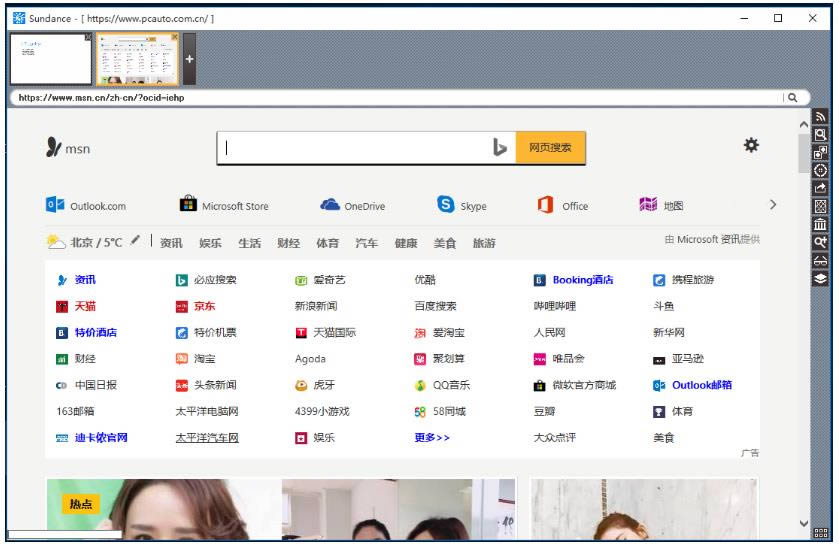839x545 pixels.
Task: Click the glasses icon in sidebar
Action: pos(821,260)
